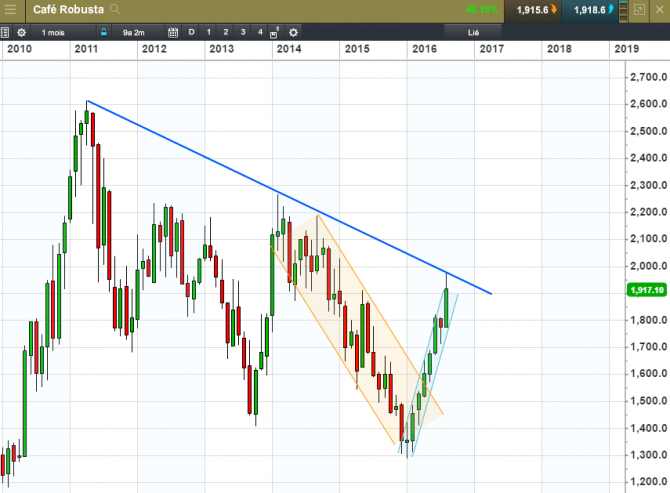
Task: Click the sell price 1,915.6
Action: tap(532, 10)
